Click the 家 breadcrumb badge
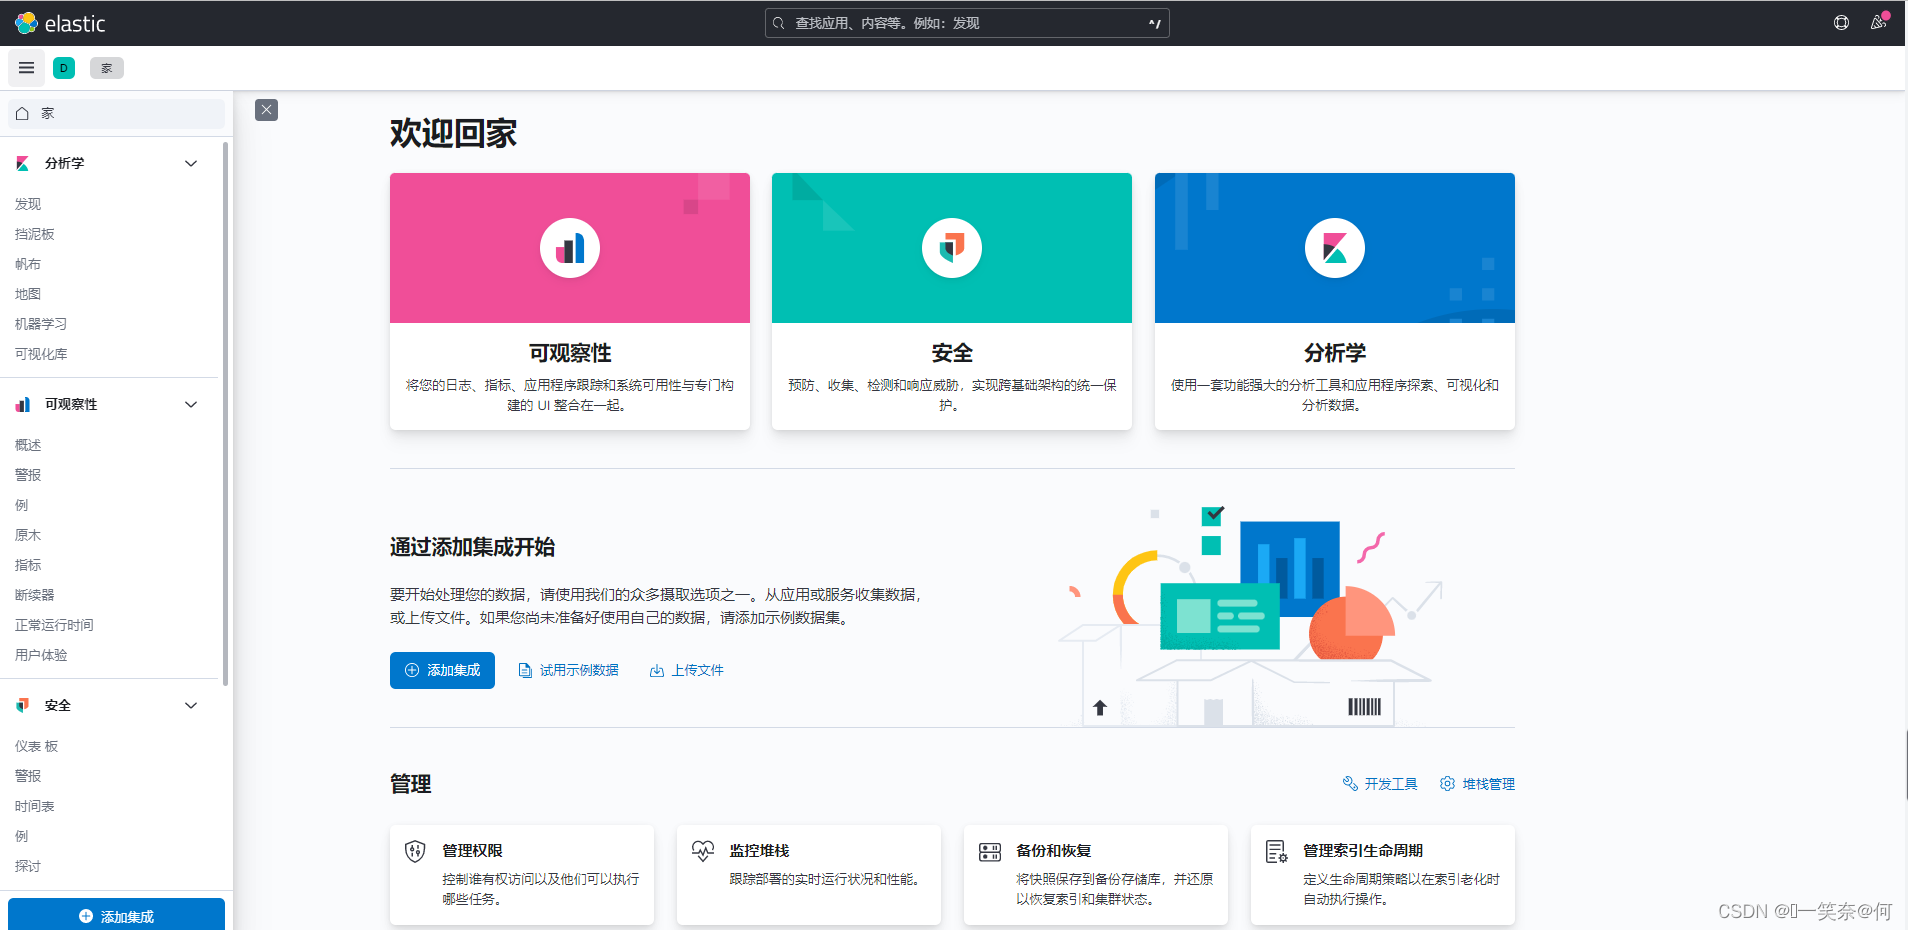Screen dimensions: 1908x930 [107, 68]
